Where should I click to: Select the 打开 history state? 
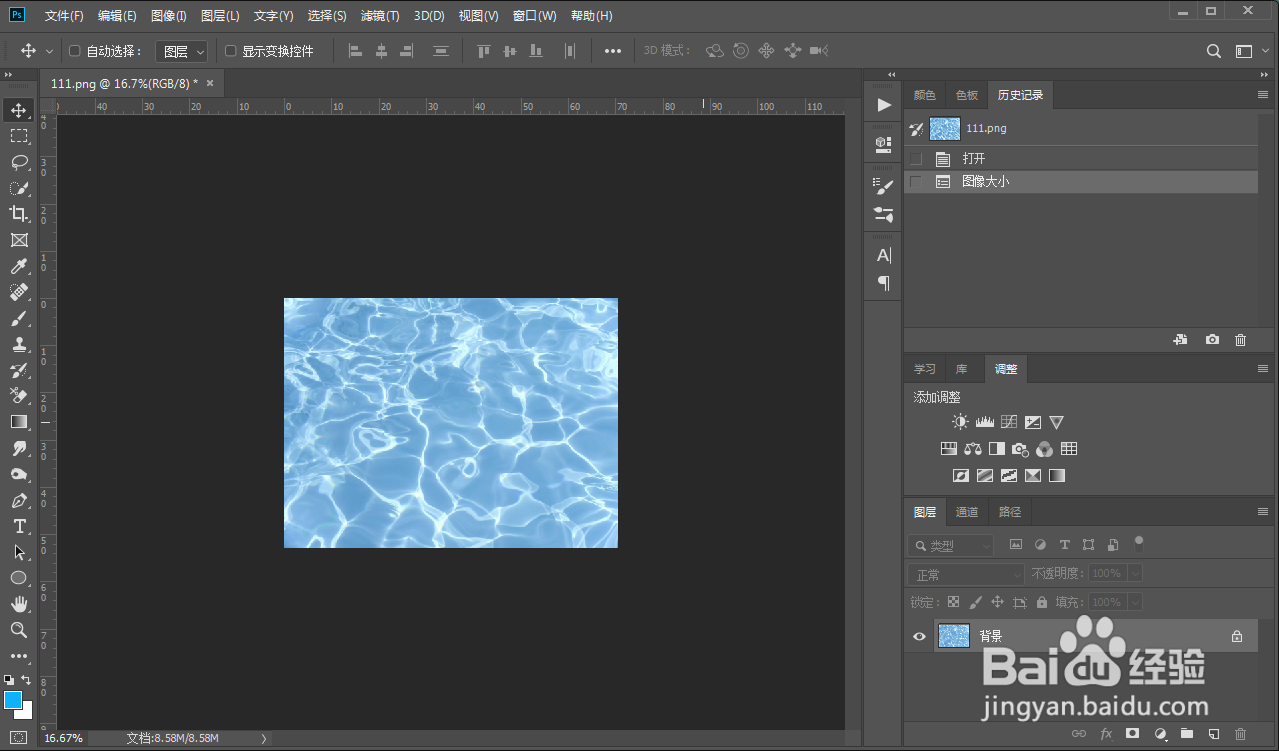(973, 159)
